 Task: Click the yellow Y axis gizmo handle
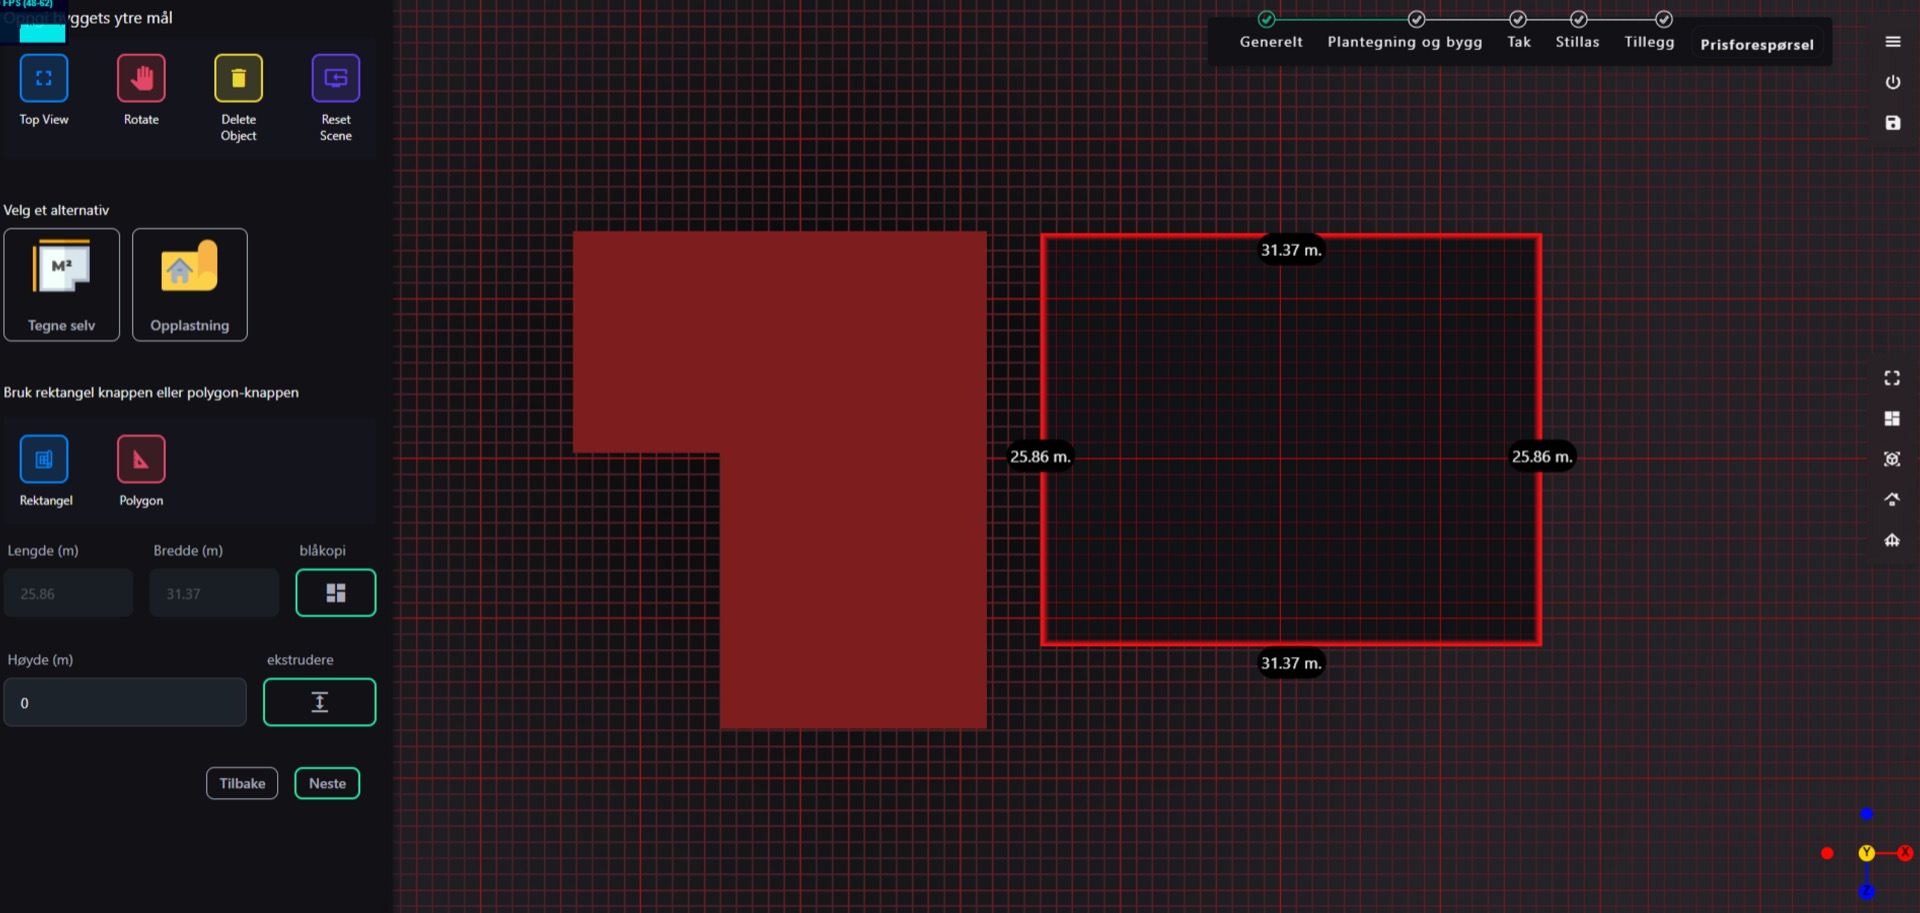pos(1866,853)
